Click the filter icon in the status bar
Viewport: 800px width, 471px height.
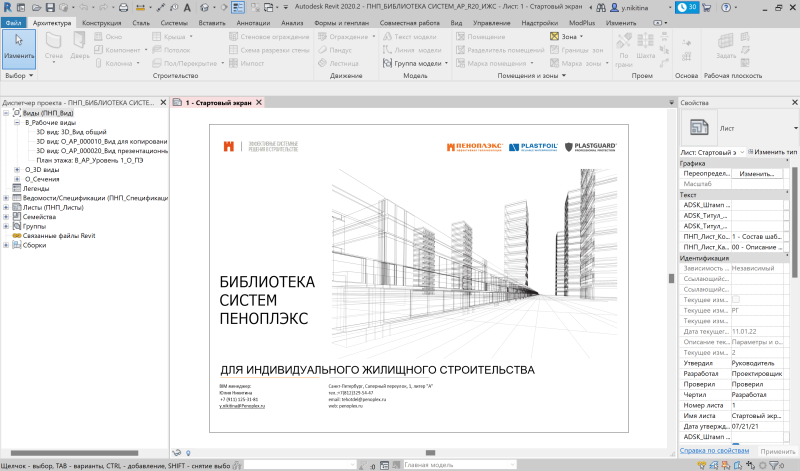point(773,465)
